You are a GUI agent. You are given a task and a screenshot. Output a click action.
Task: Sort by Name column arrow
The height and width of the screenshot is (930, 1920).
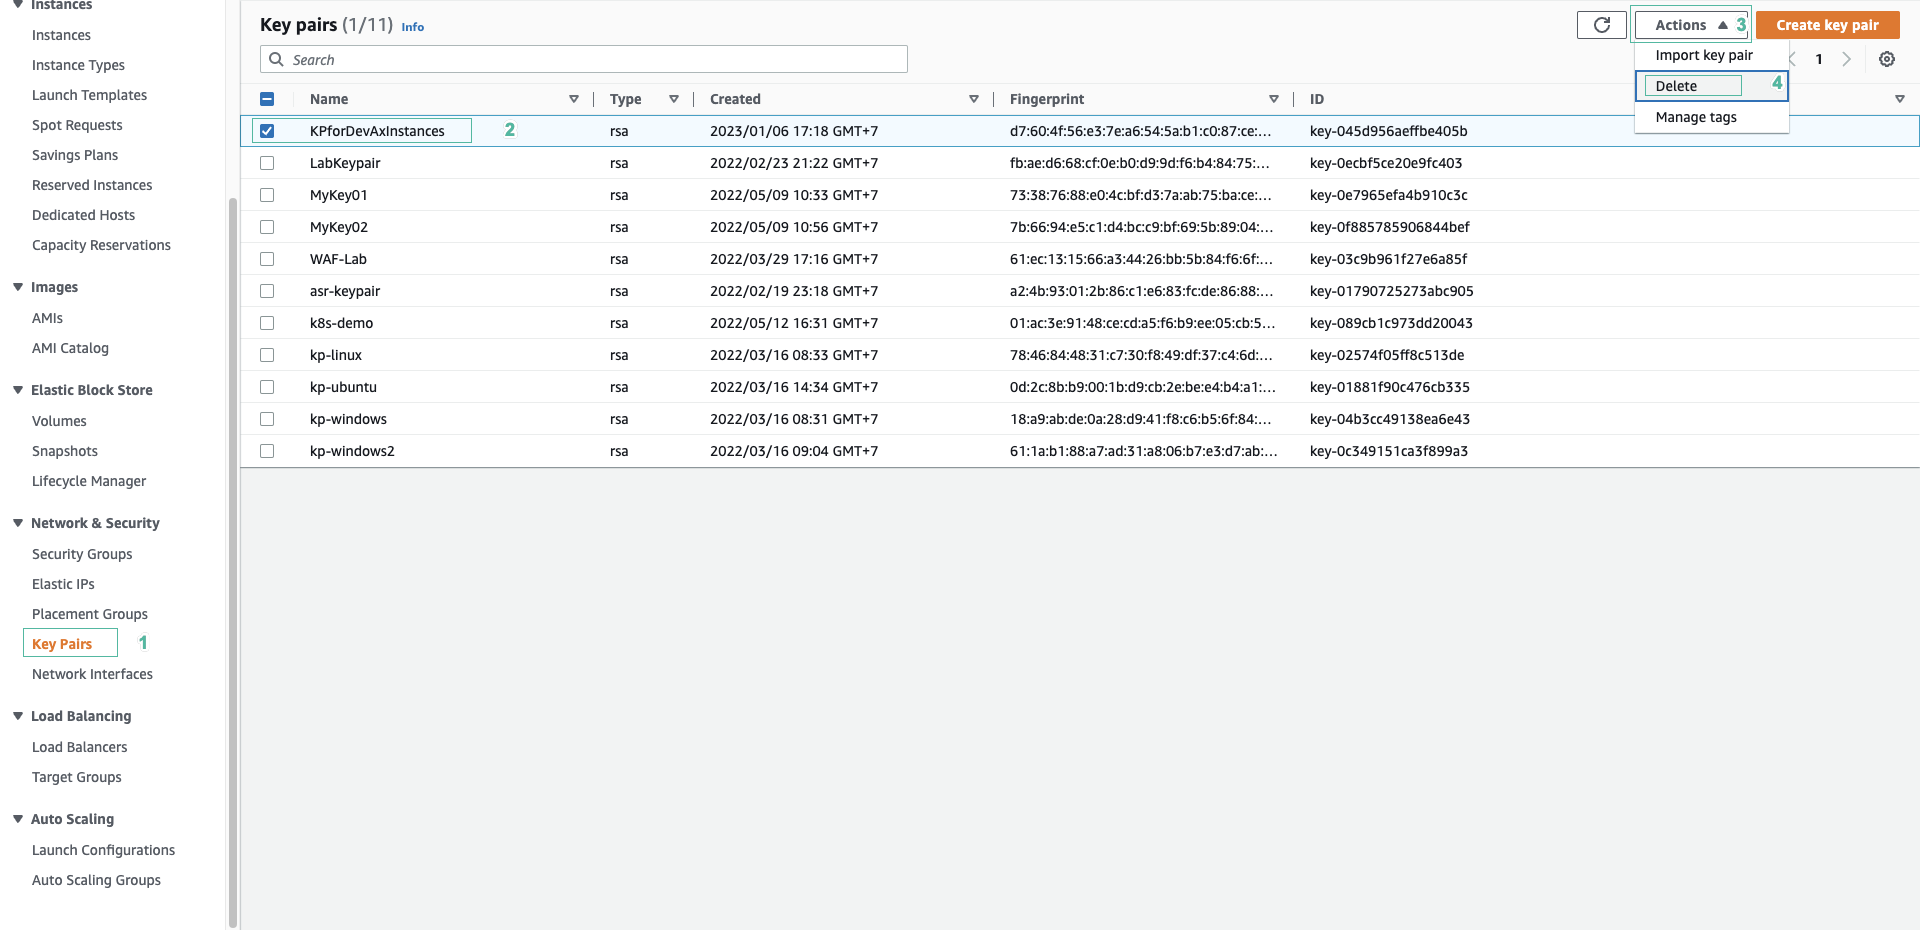pos(573,99)
